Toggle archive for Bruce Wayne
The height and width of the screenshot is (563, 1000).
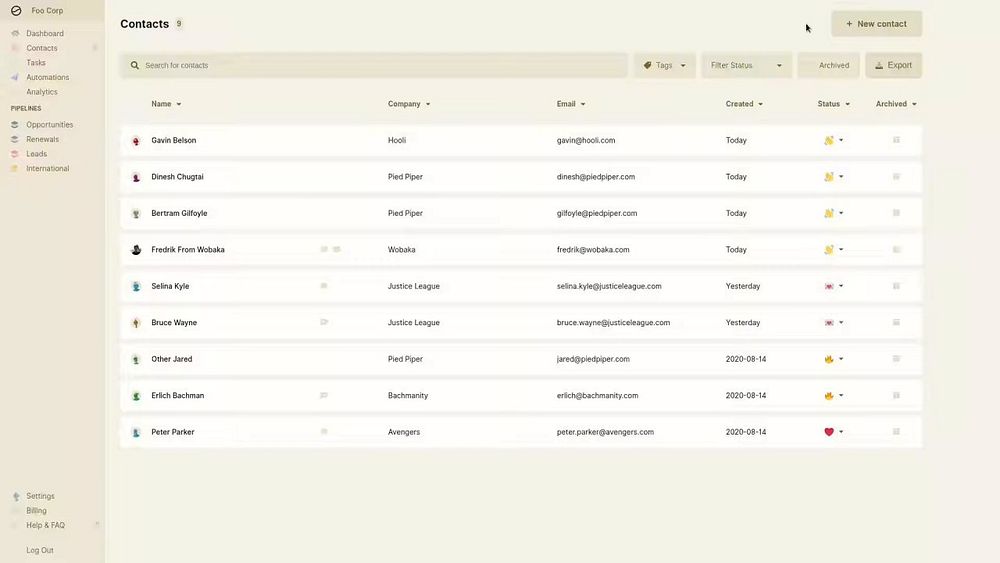(x=896, y=322)
